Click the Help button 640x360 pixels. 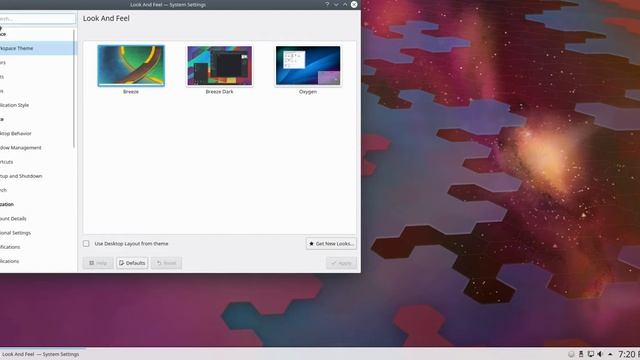click(98, 263)
